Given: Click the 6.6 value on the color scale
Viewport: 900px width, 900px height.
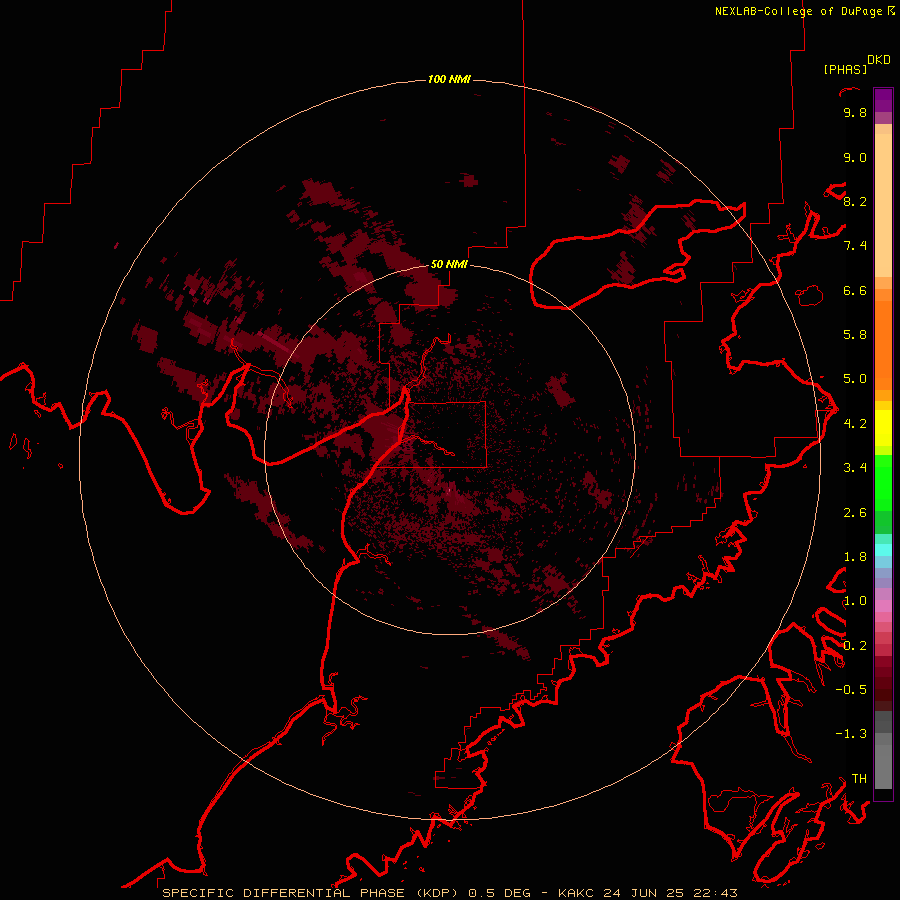Looking at the screenshot, I should click(x=855, y=290).
